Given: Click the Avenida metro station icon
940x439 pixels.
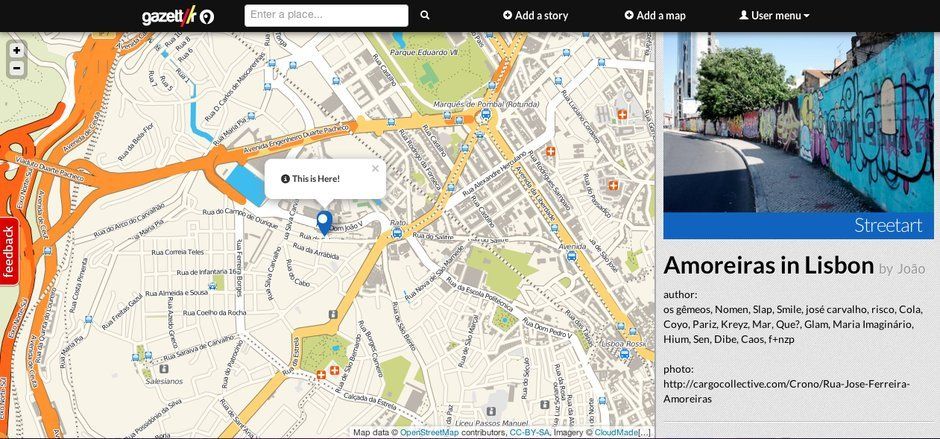Looking at the screenshot, I should click(571, 257).
